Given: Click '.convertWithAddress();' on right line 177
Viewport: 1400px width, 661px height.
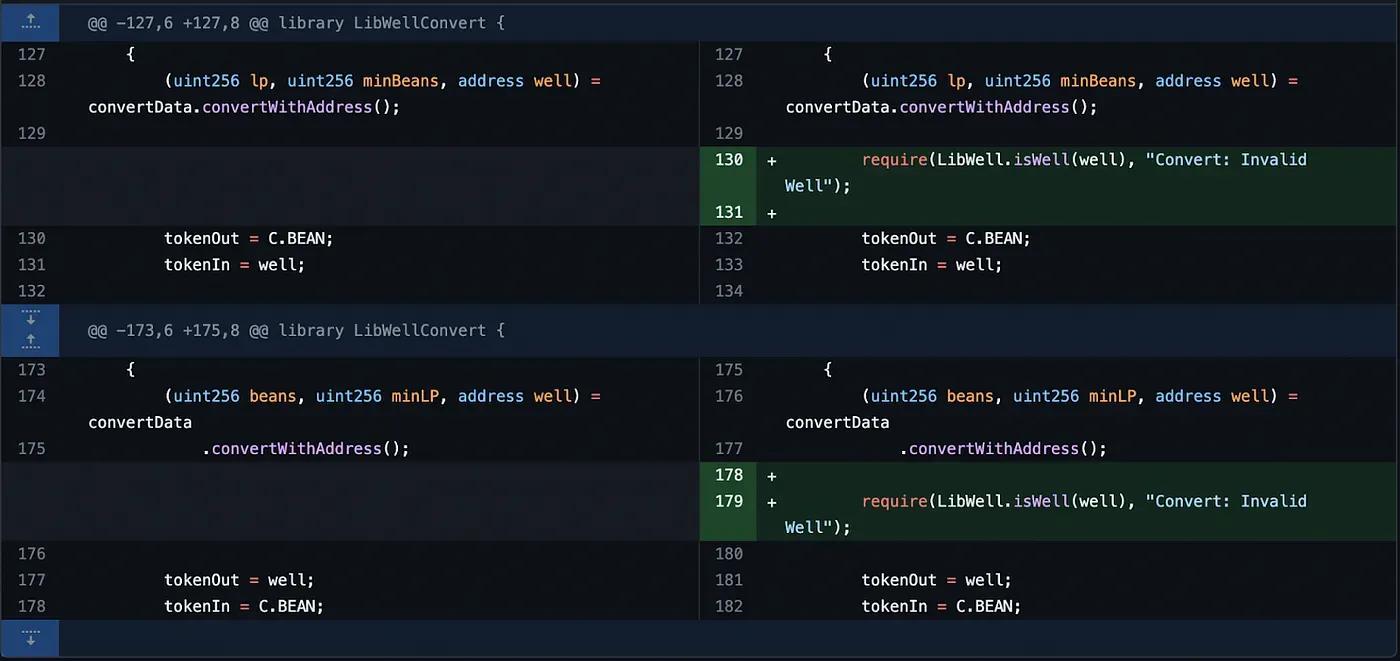Looking at the screenshot, I should click(x=1003, y=449).
